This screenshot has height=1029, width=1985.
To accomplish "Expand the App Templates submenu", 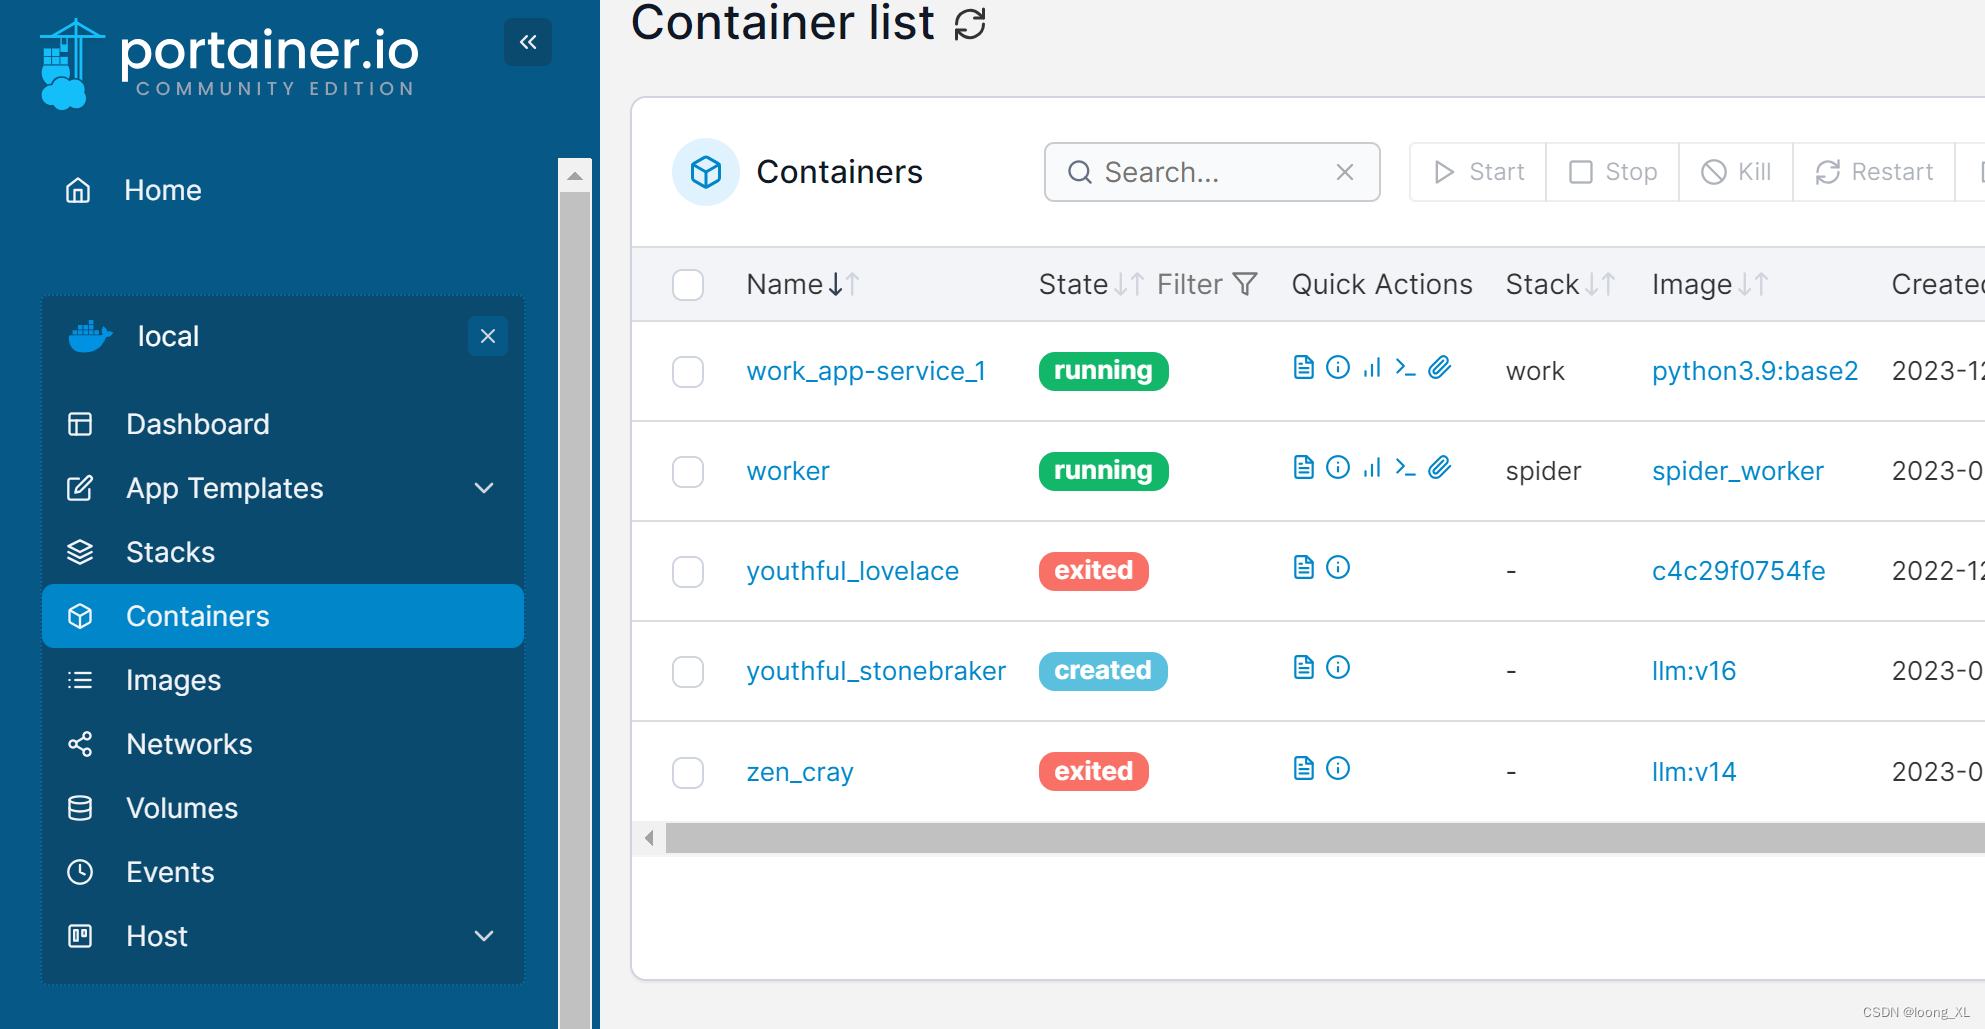I will pyautogui.click(x=484, y=488).
